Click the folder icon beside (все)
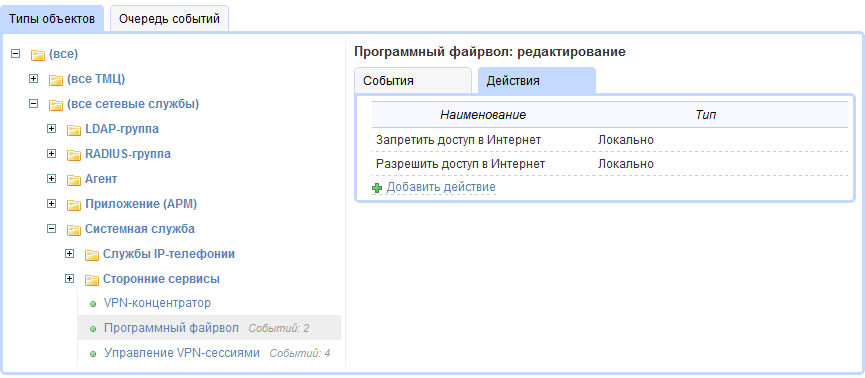Screen dimensions: 865x378 pos(38,55)
